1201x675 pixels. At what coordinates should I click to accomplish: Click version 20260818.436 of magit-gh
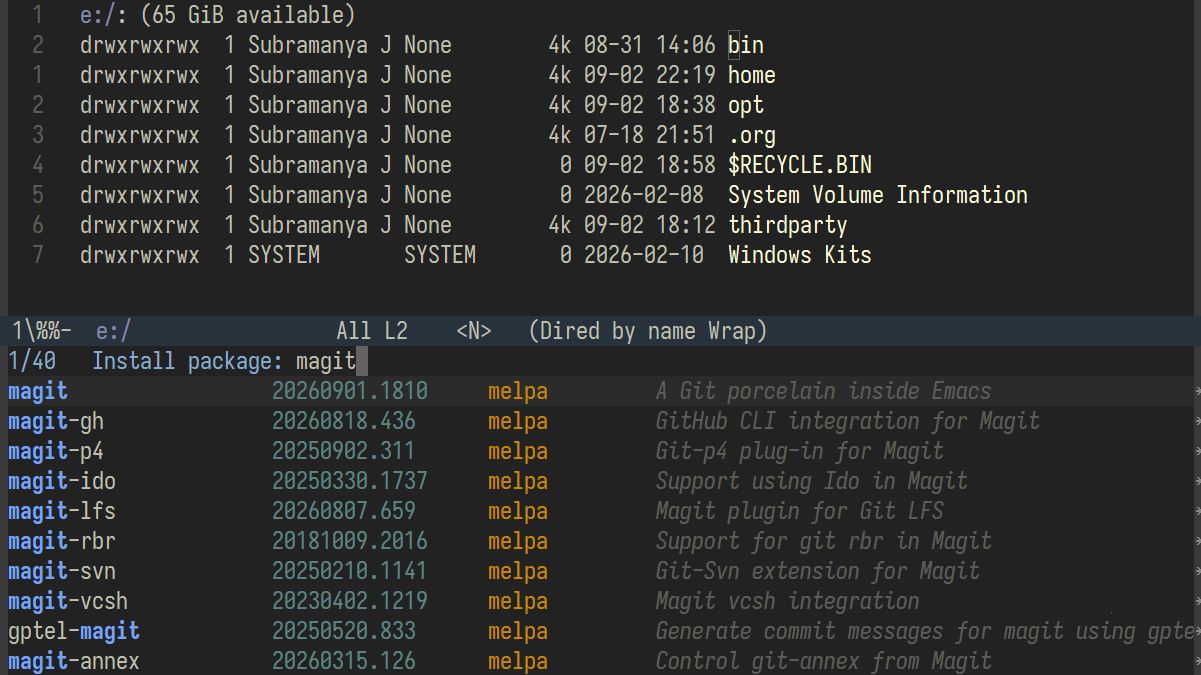(344, 421)
